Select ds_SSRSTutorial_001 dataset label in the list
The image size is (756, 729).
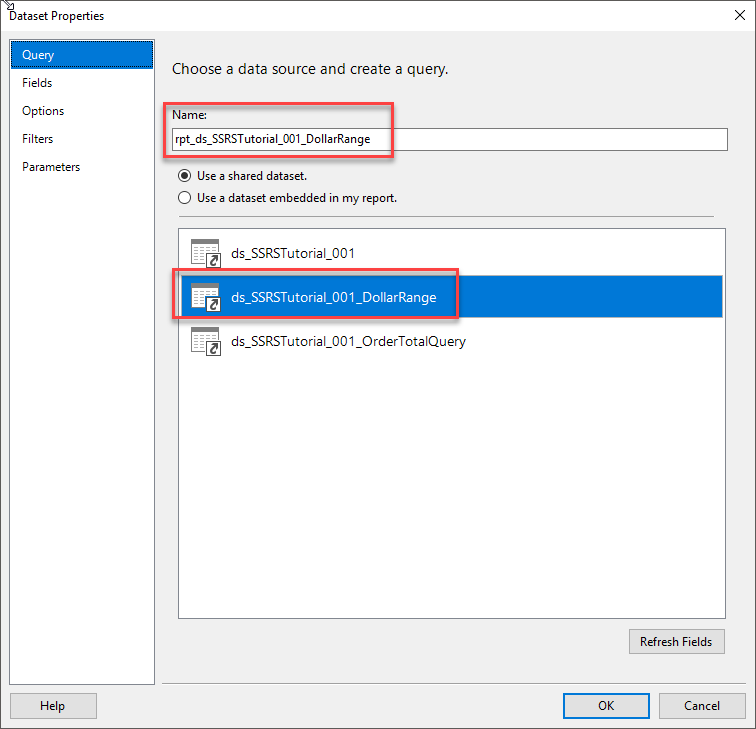293,253
